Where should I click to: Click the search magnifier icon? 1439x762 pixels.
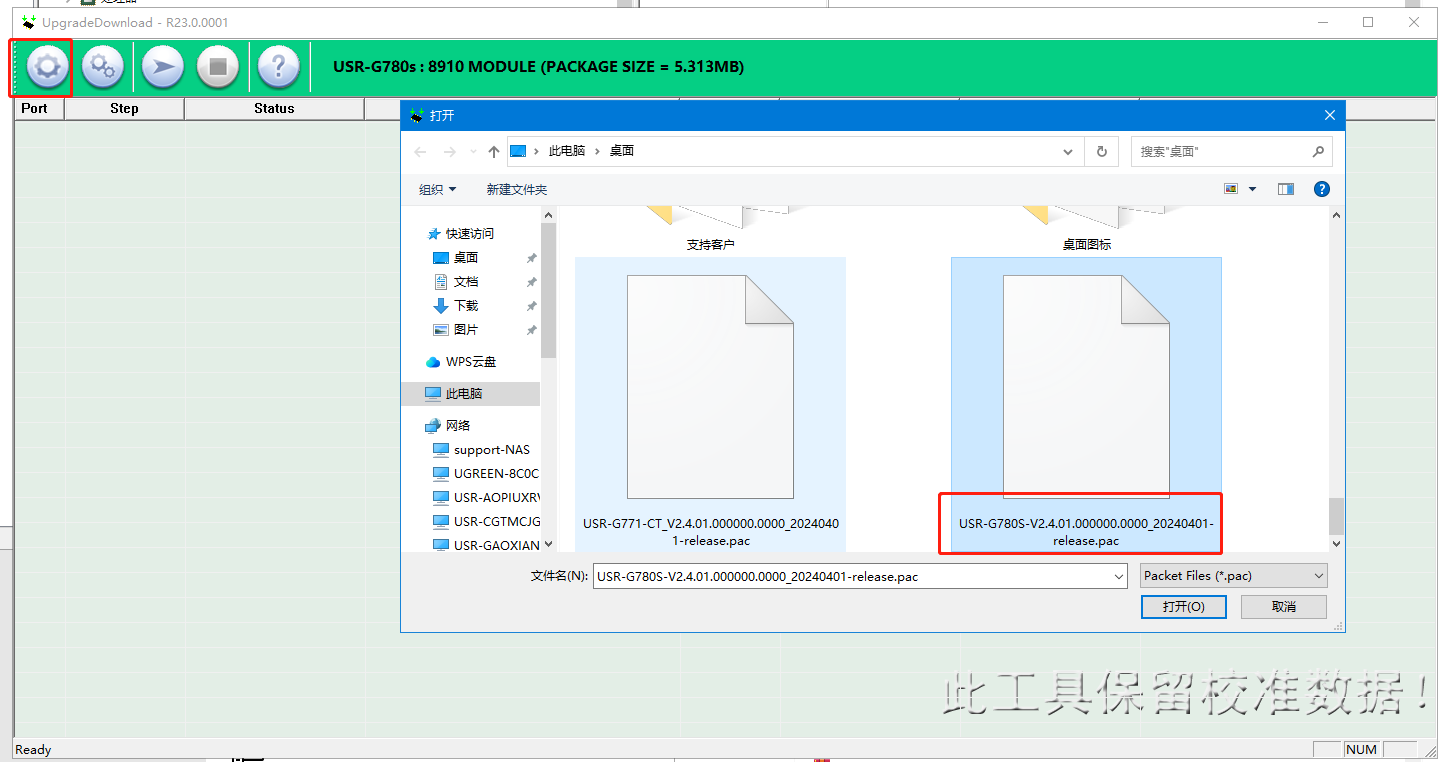[x=1318, y=152]
